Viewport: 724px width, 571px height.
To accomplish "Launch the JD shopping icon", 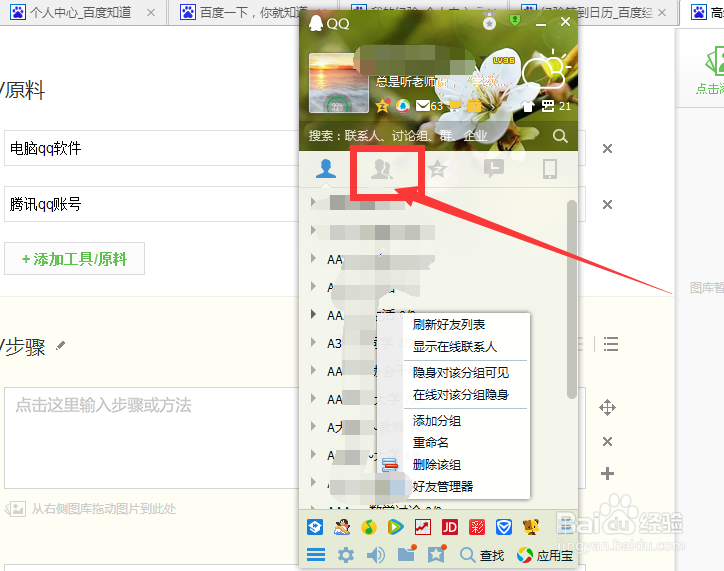I will 450,527.
